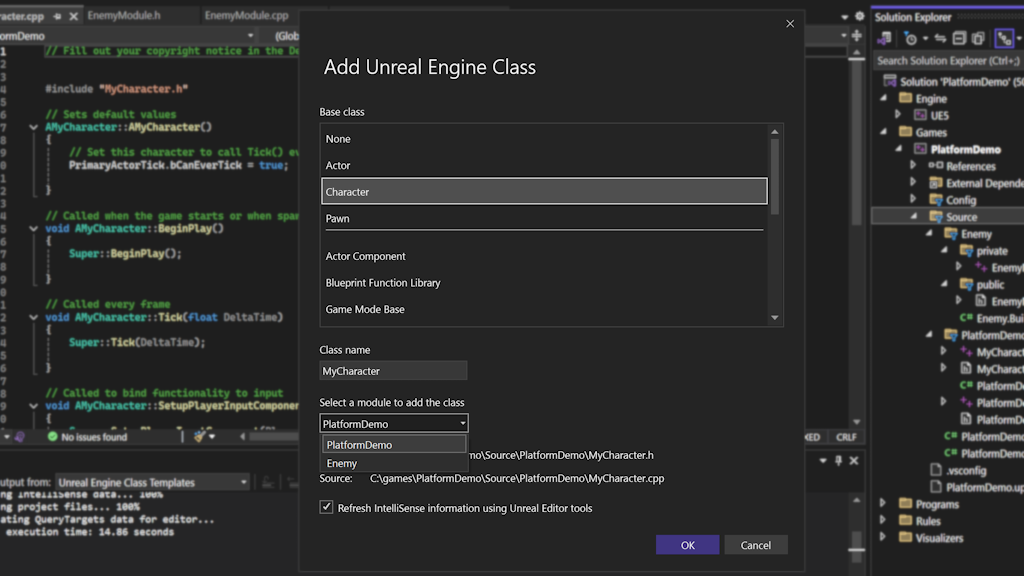Open the module selection combo box

coord(393,424)
